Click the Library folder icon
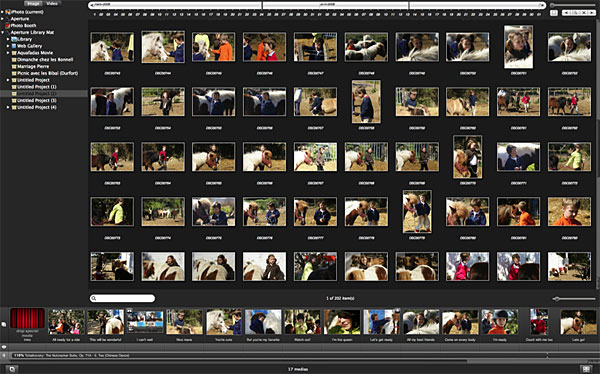 [x=14, y=39]
